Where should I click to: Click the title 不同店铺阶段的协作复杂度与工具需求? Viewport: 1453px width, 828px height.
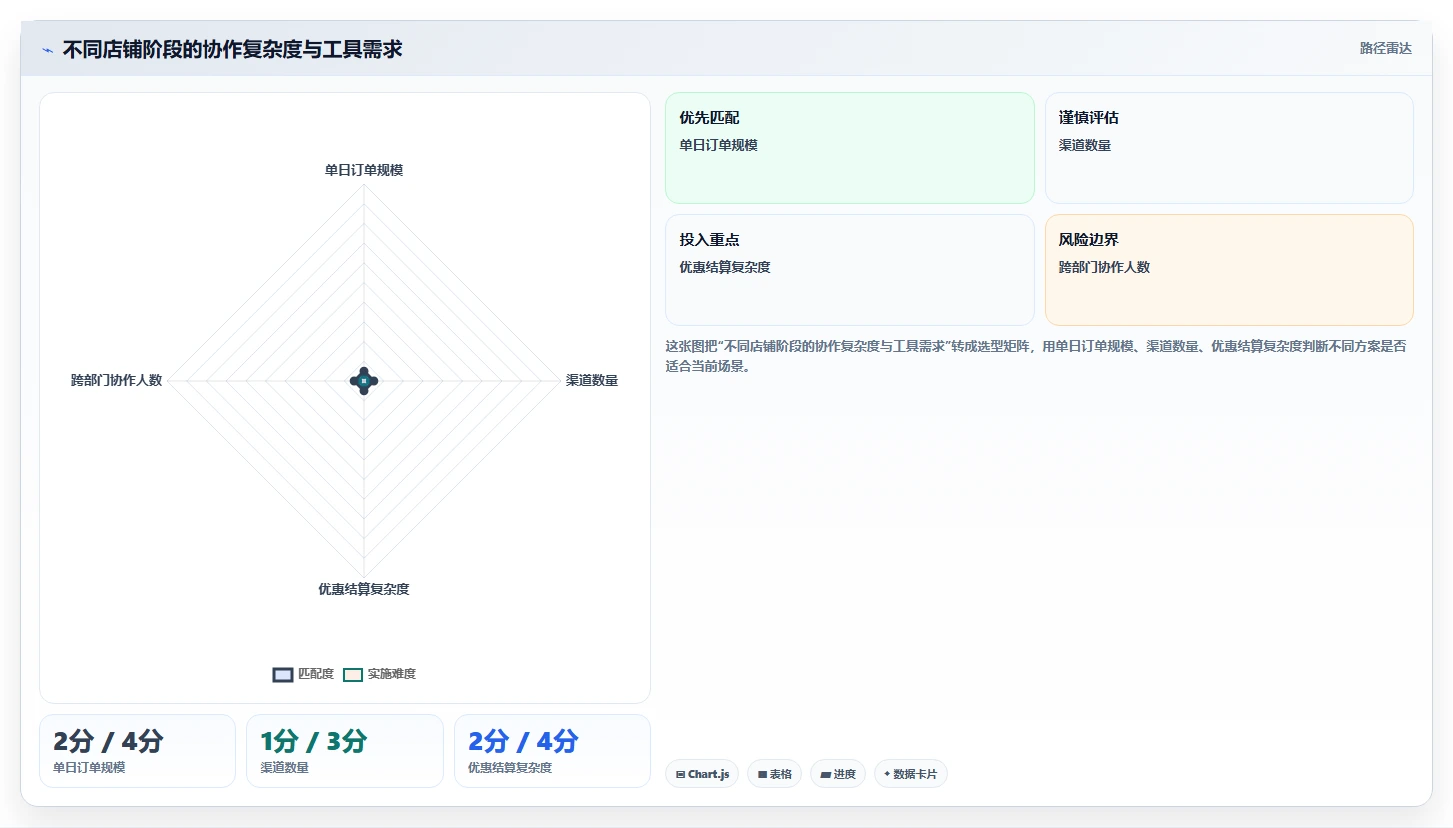pyautogui.click(x=232, y=49)
